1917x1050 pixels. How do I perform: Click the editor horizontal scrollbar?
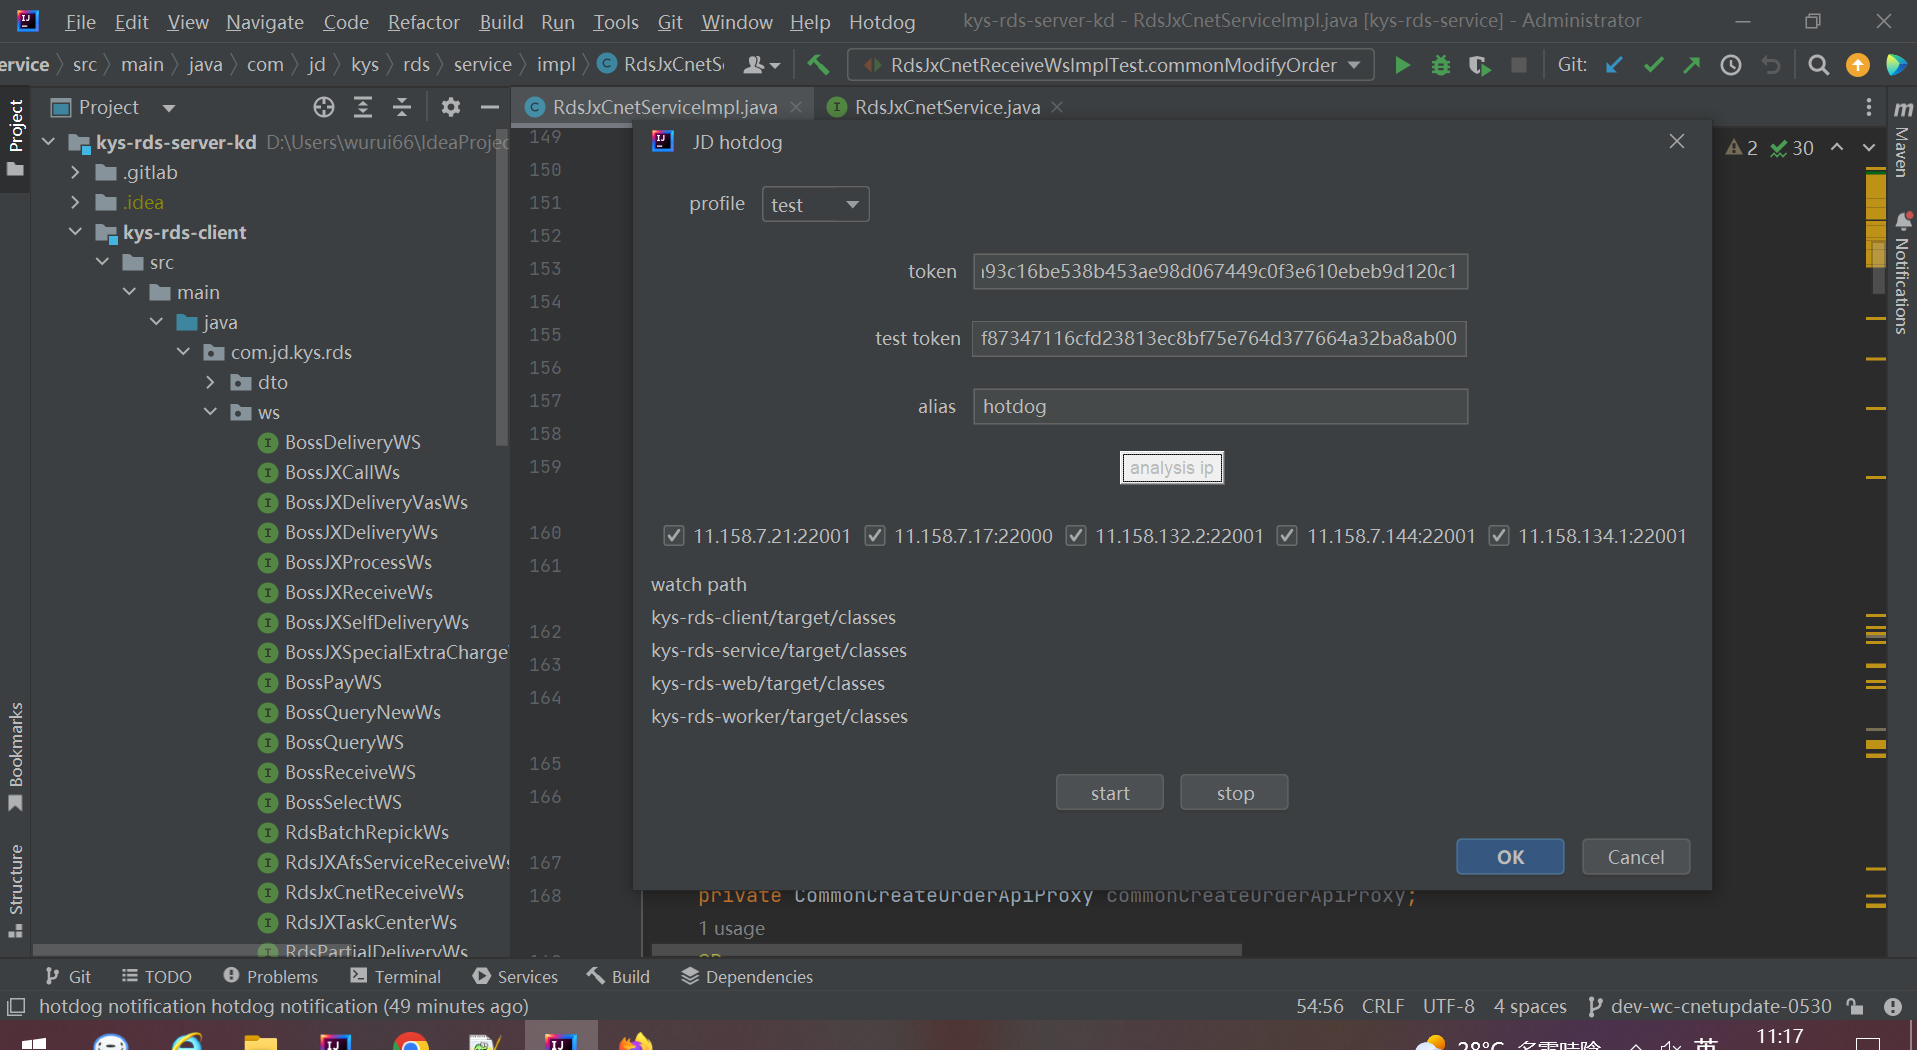[947, 949]
